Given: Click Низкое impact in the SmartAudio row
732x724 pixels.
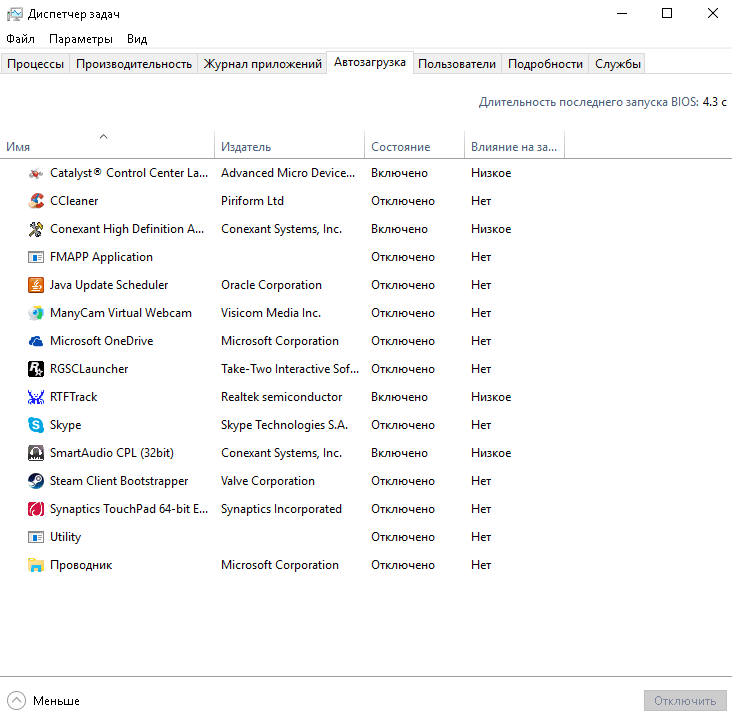Looking at the screenshot, I should (x=491, y=453).
